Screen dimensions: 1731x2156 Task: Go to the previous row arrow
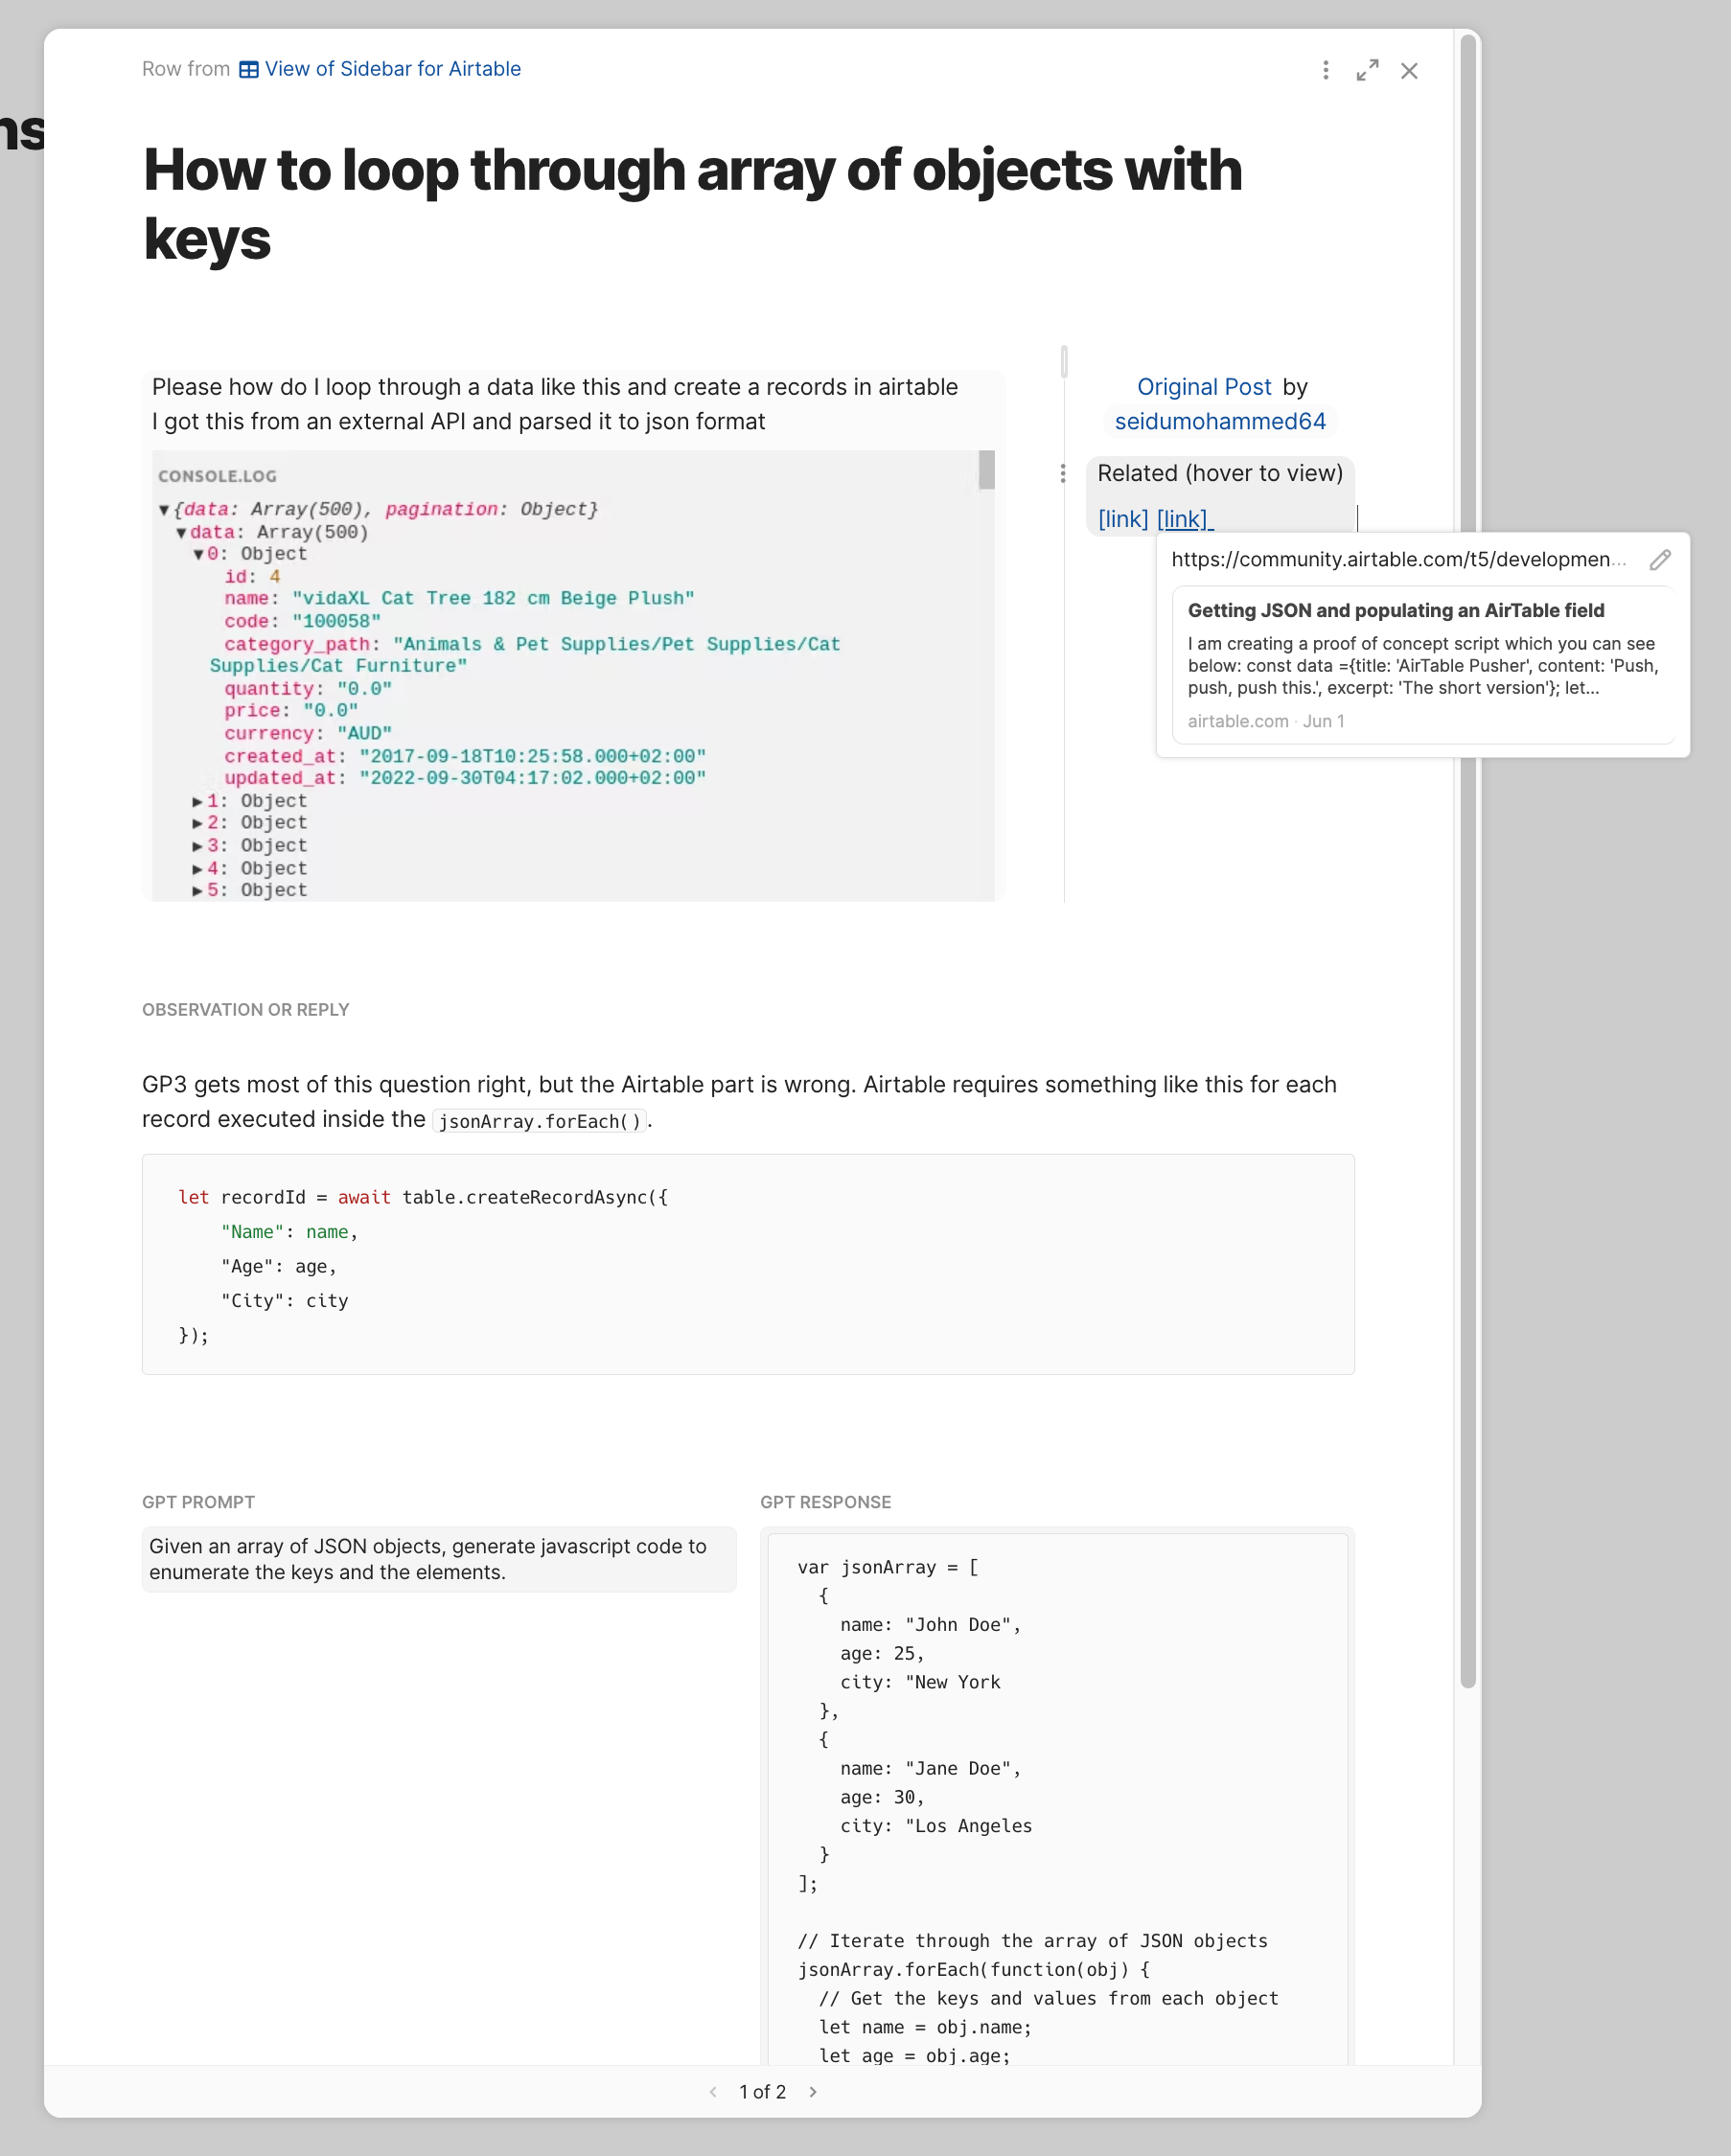click(x=713, y=2091)
